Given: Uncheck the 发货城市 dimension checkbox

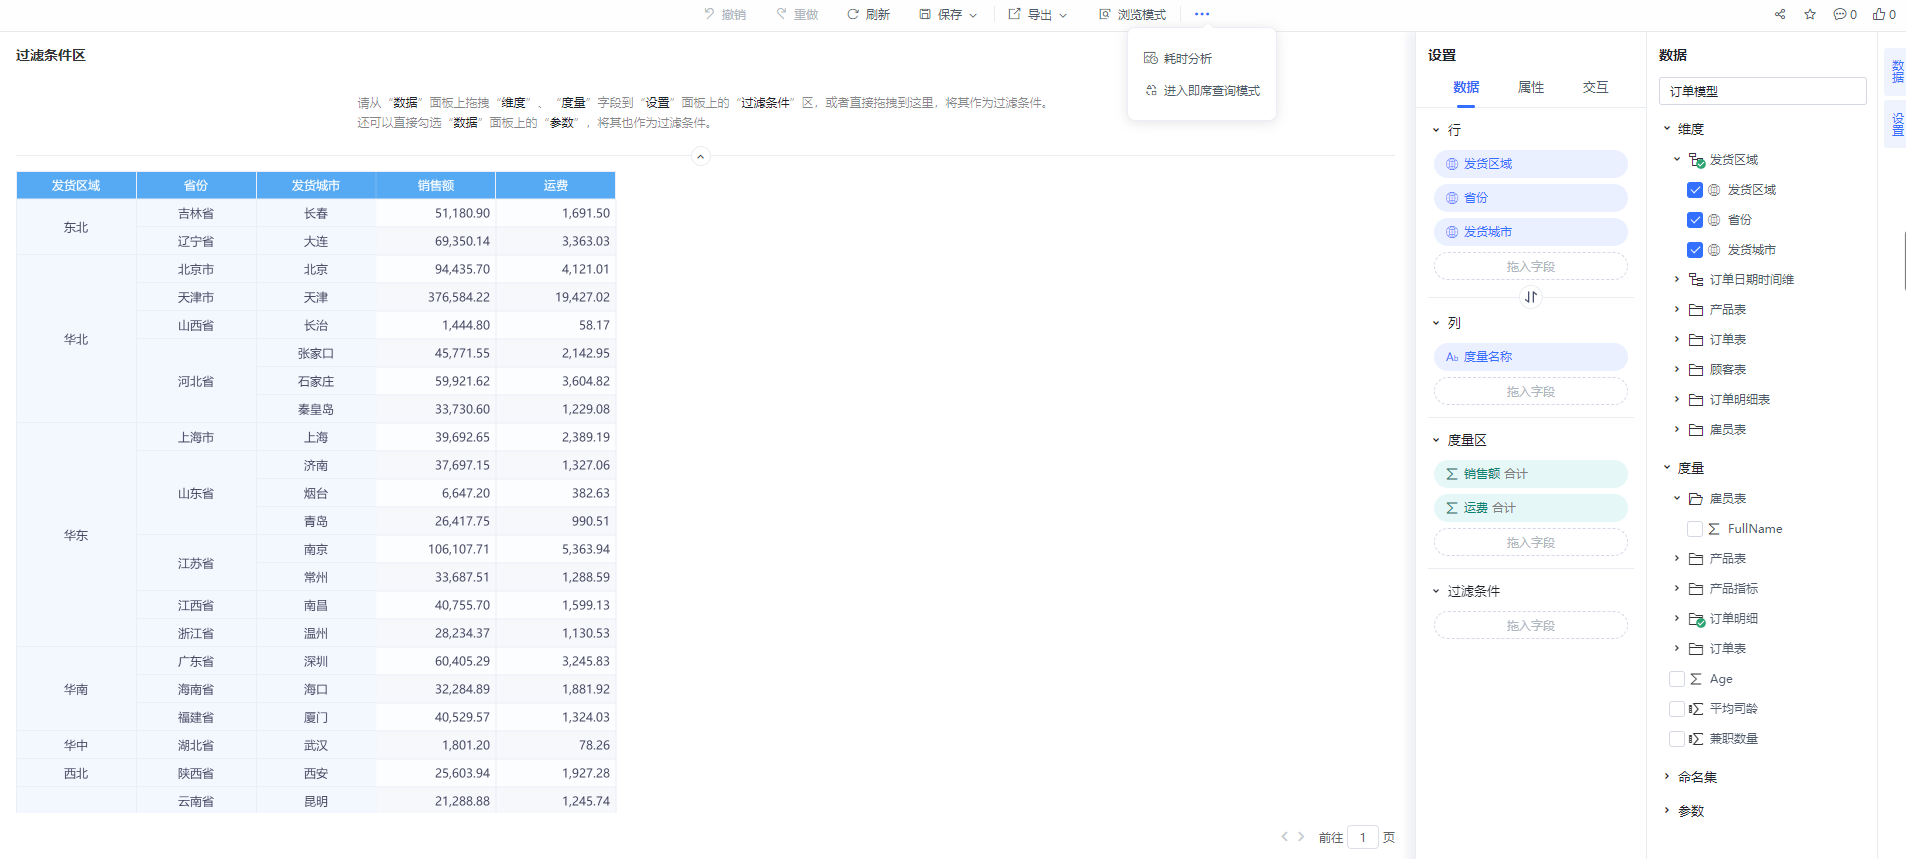Looking at the screenshot, I should (1695, 250).
